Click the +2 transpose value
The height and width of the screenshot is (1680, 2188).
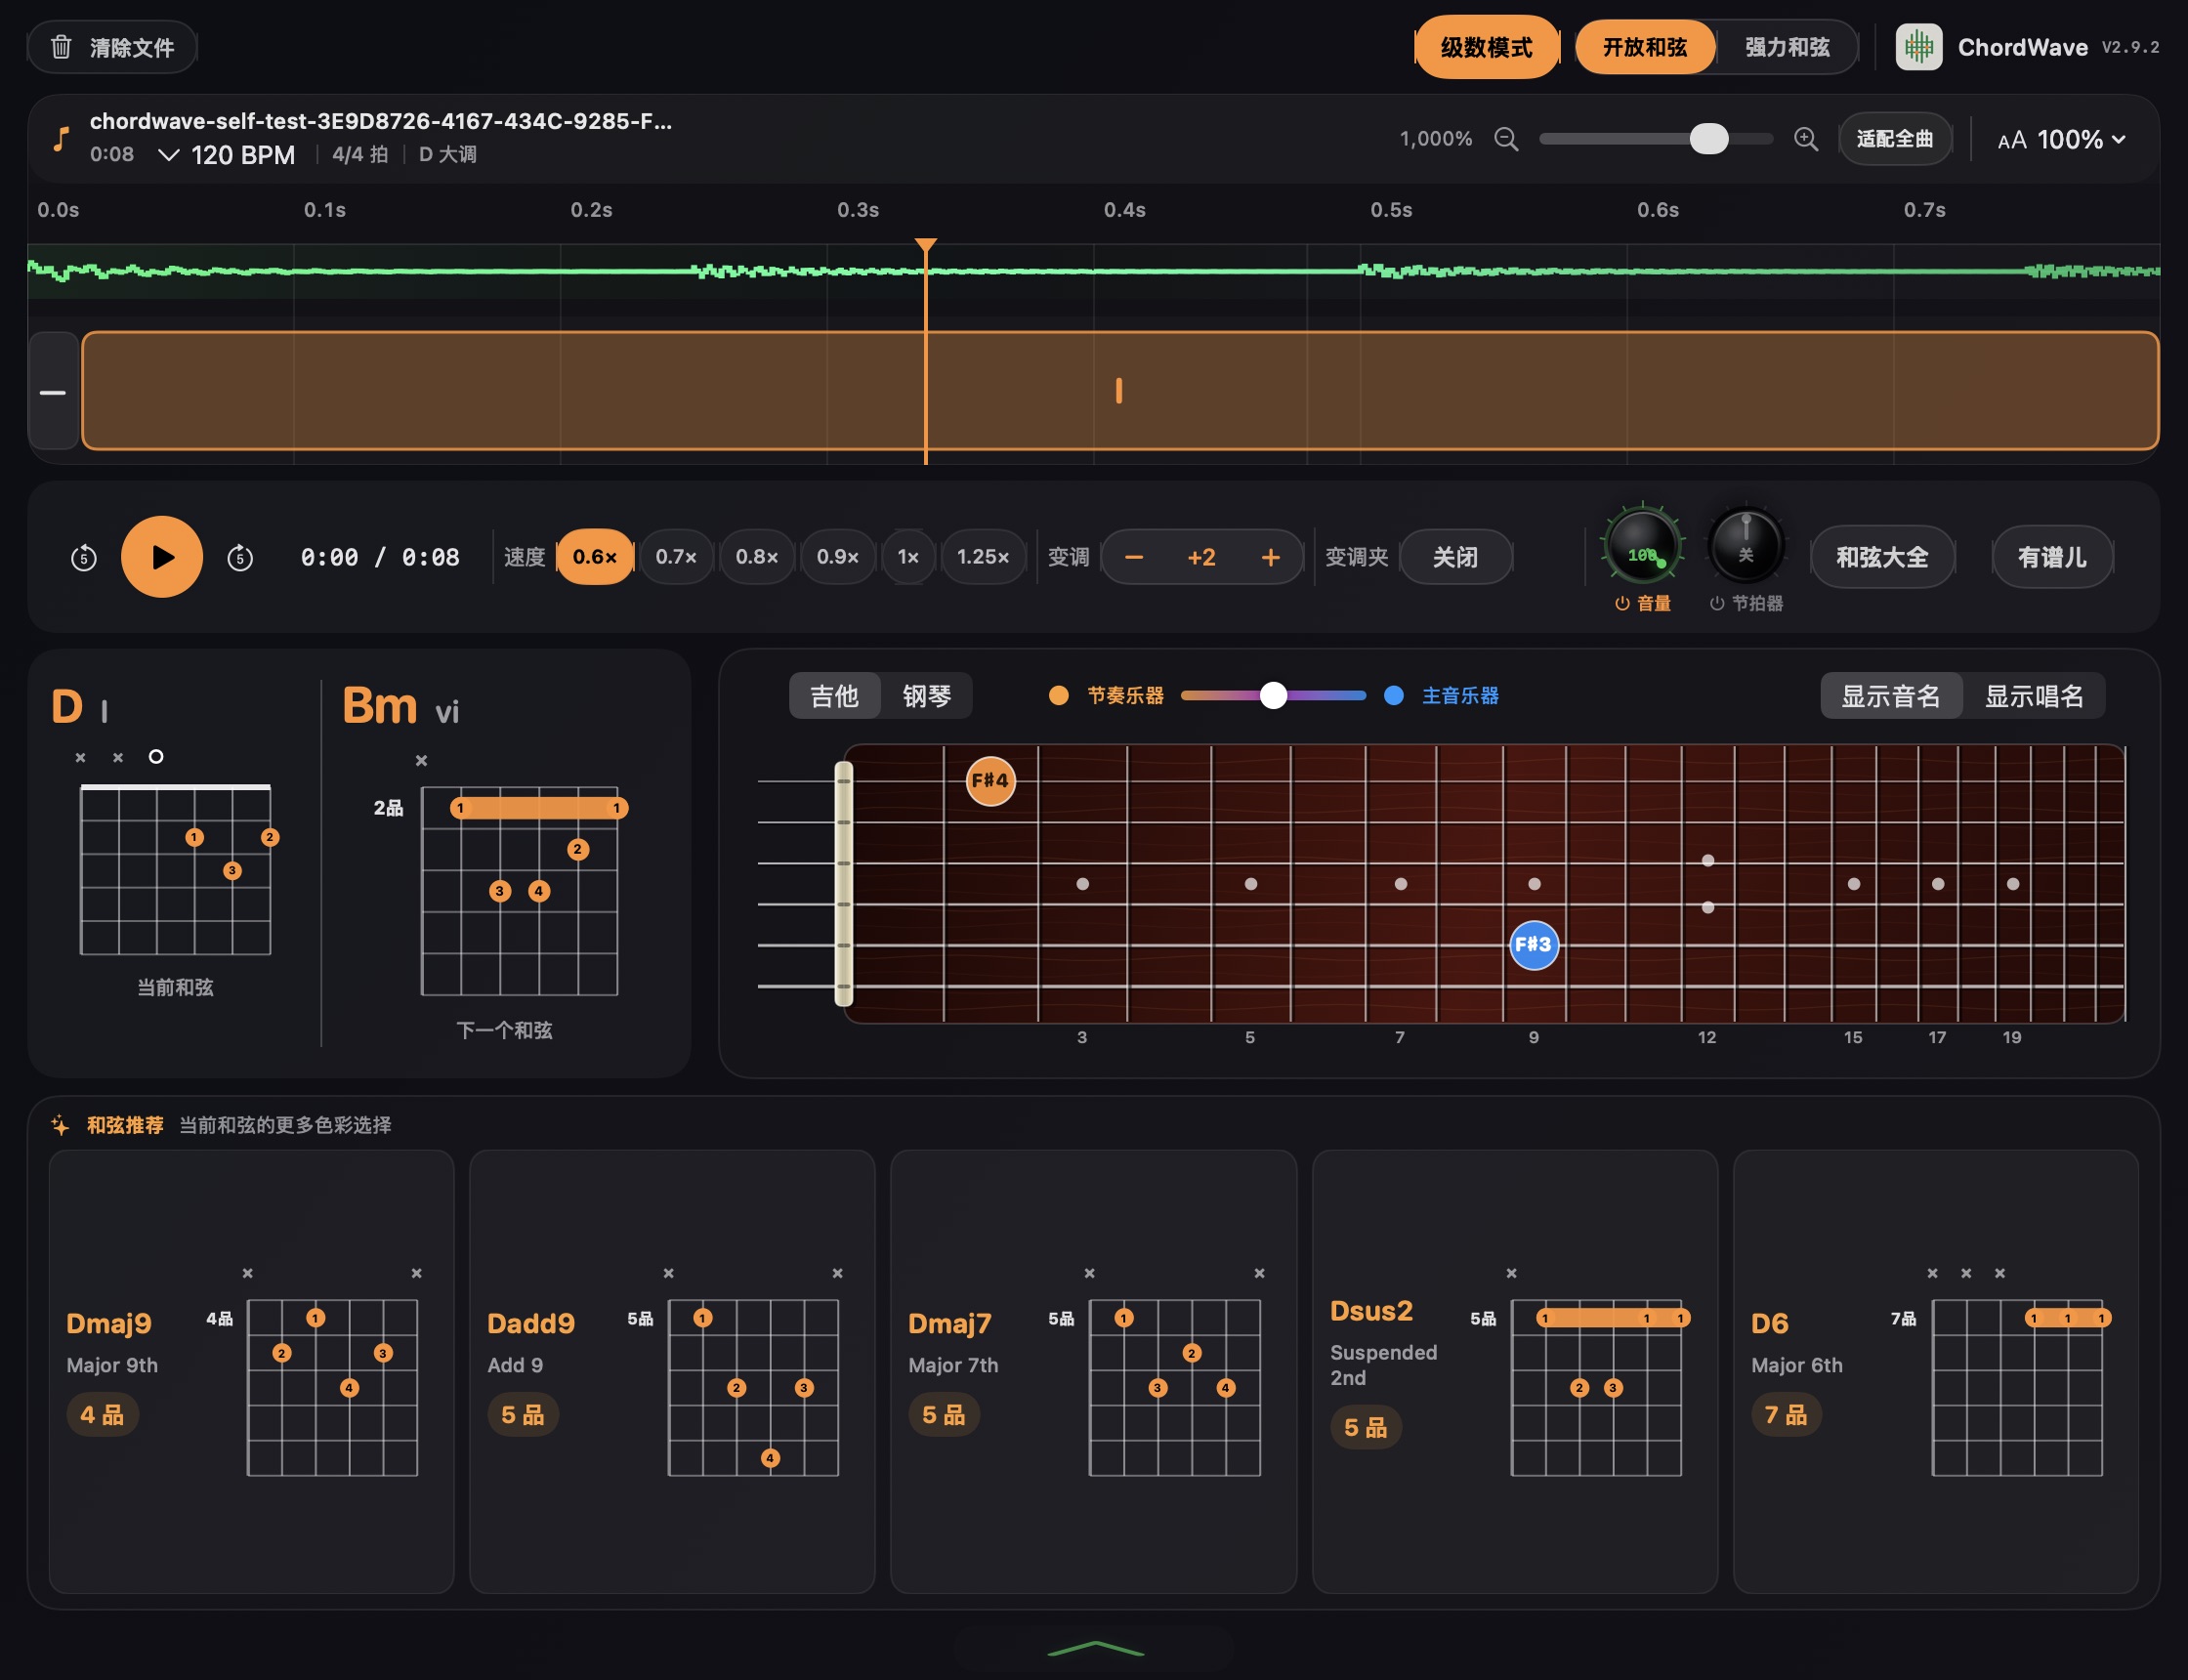(1201, 557)
